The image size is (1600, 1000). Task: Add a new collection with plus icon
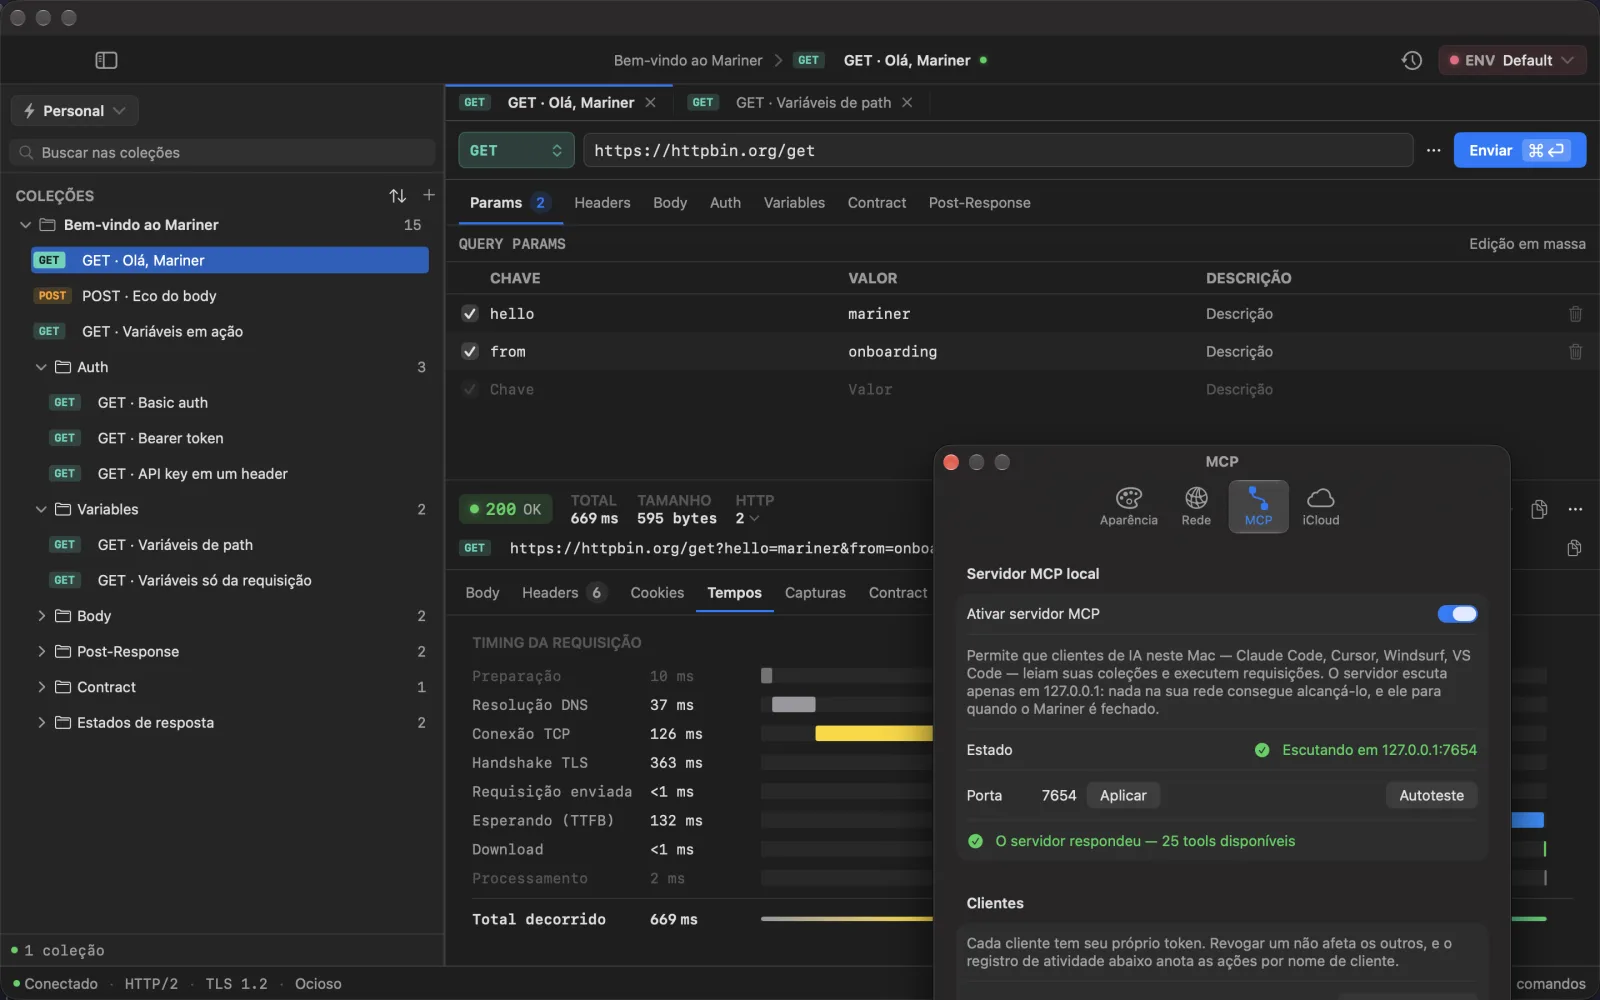429,195
